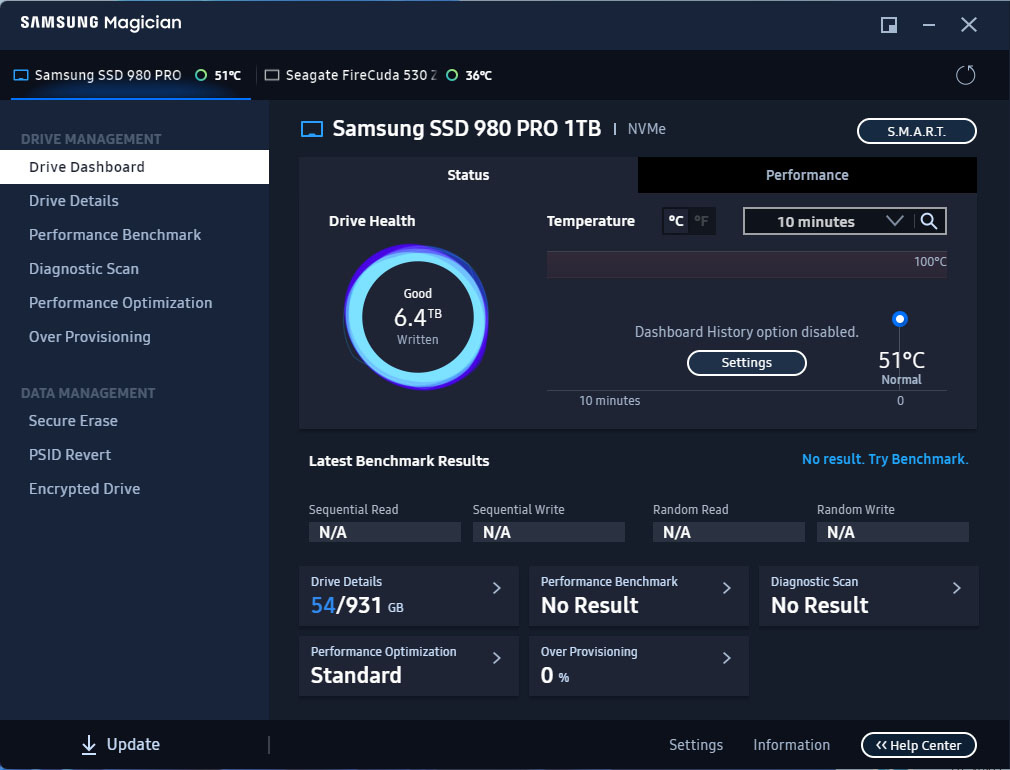Click the NVMe interface label
1010x770 pixels.
pyautogui.click(x=647, y=130)
